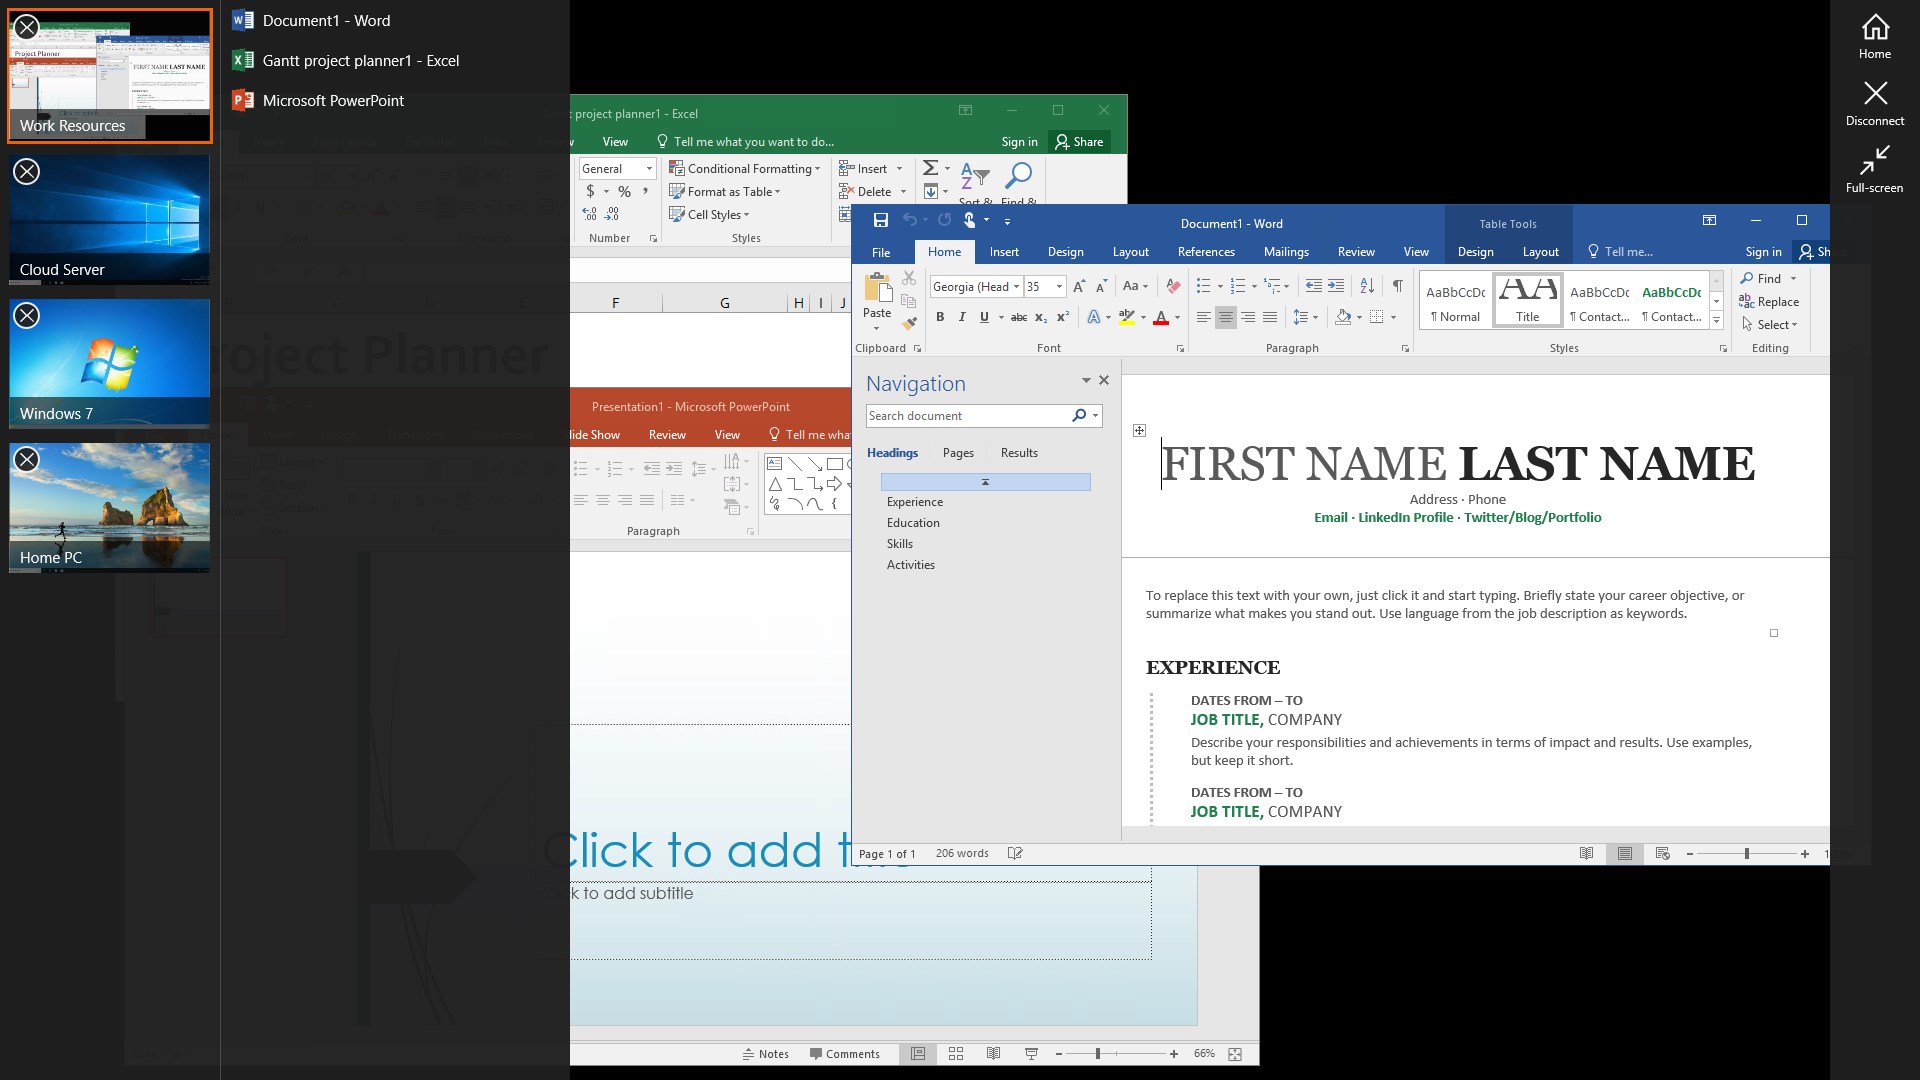The width and height of the screenshot is (1920, 1080).
Task: Open the font size dropdown in Word
Action: tap(1059, 286)
